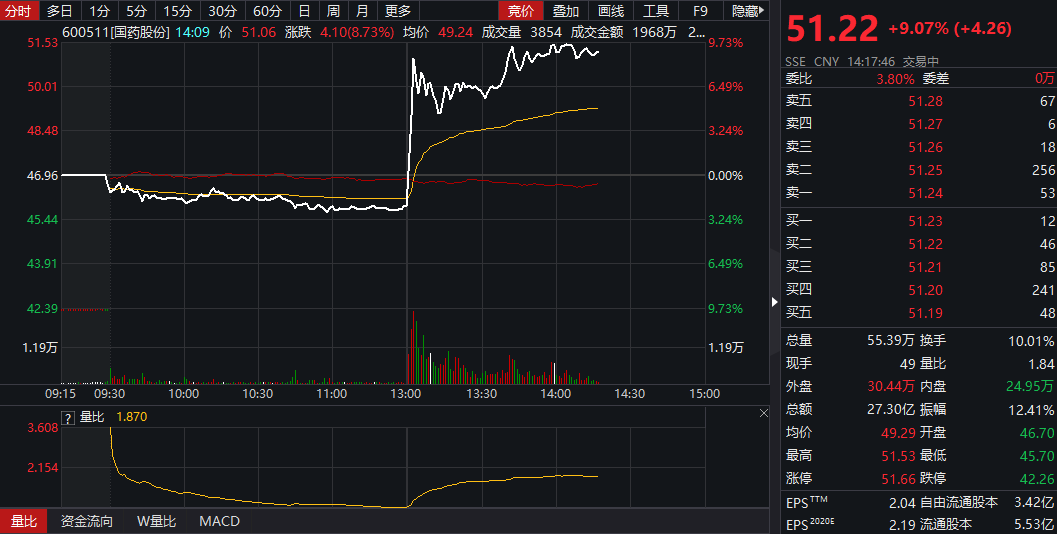Click the 买二 bid price 51.22

(x=925, y=244)
